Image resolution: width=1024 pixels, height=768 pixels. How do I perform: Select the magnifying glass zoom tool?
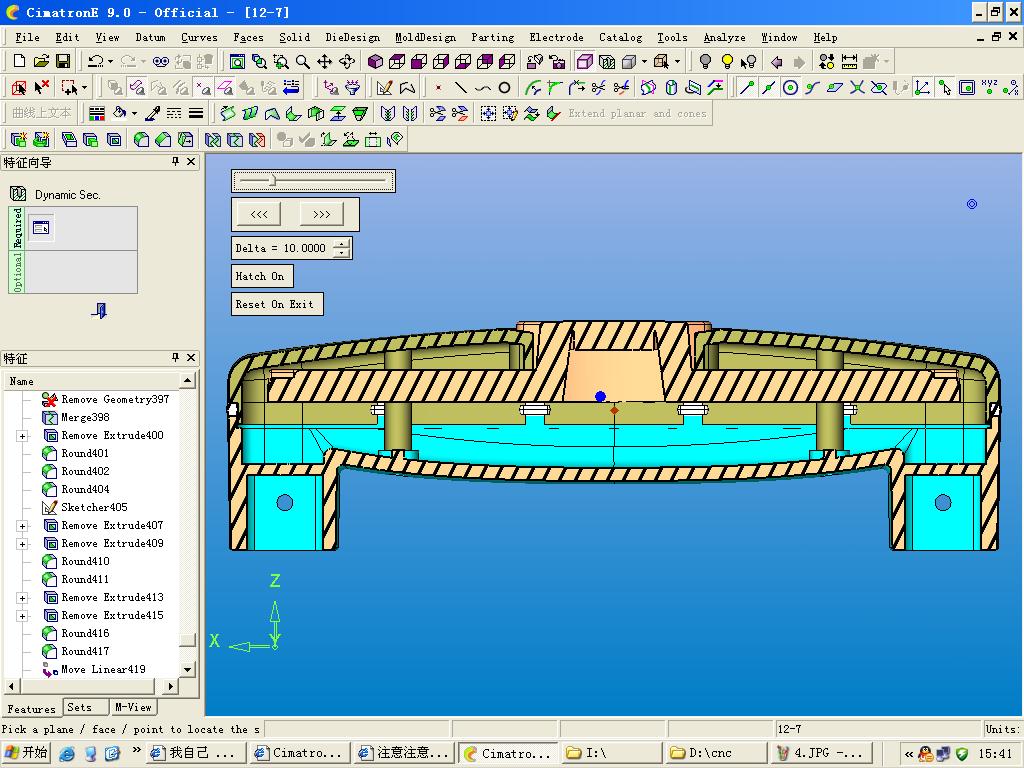(302, 61)
